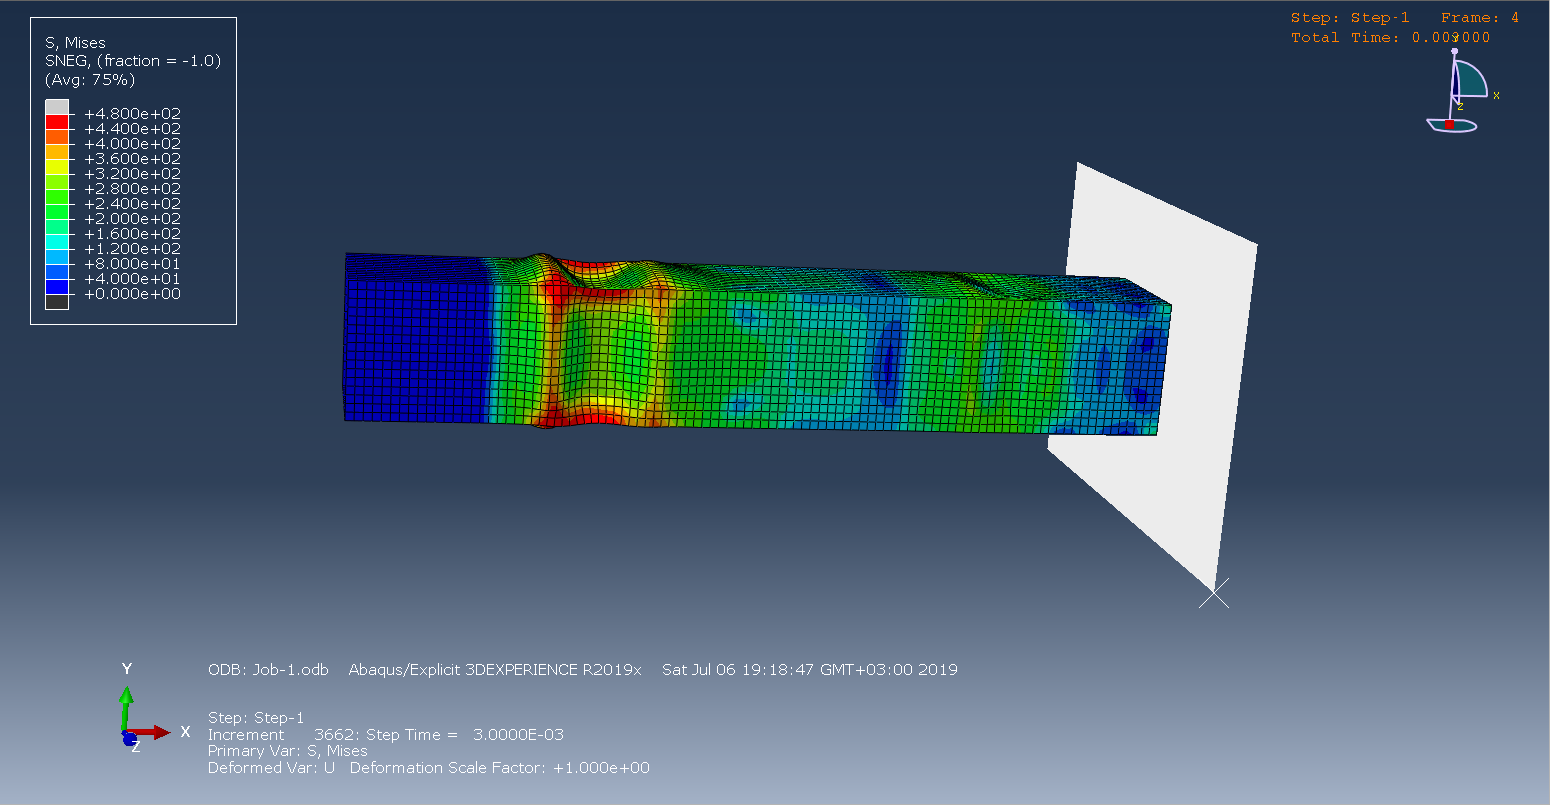Click the legend value +4.800e+02
This screenshot has height=807, width=1550.
tap(132, 114)
